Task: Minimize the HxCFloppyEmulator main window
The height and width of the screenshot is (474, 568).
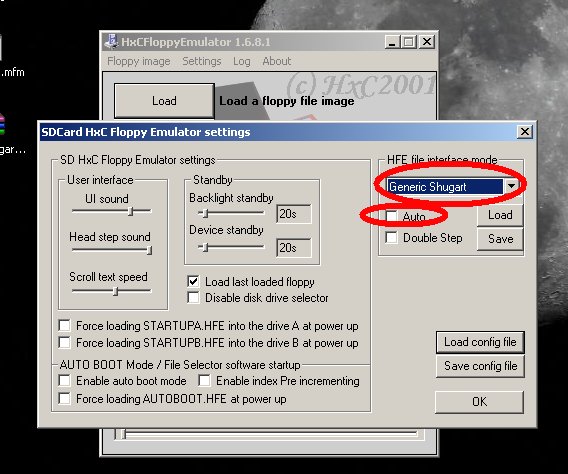Action: [x=392, y=42]
